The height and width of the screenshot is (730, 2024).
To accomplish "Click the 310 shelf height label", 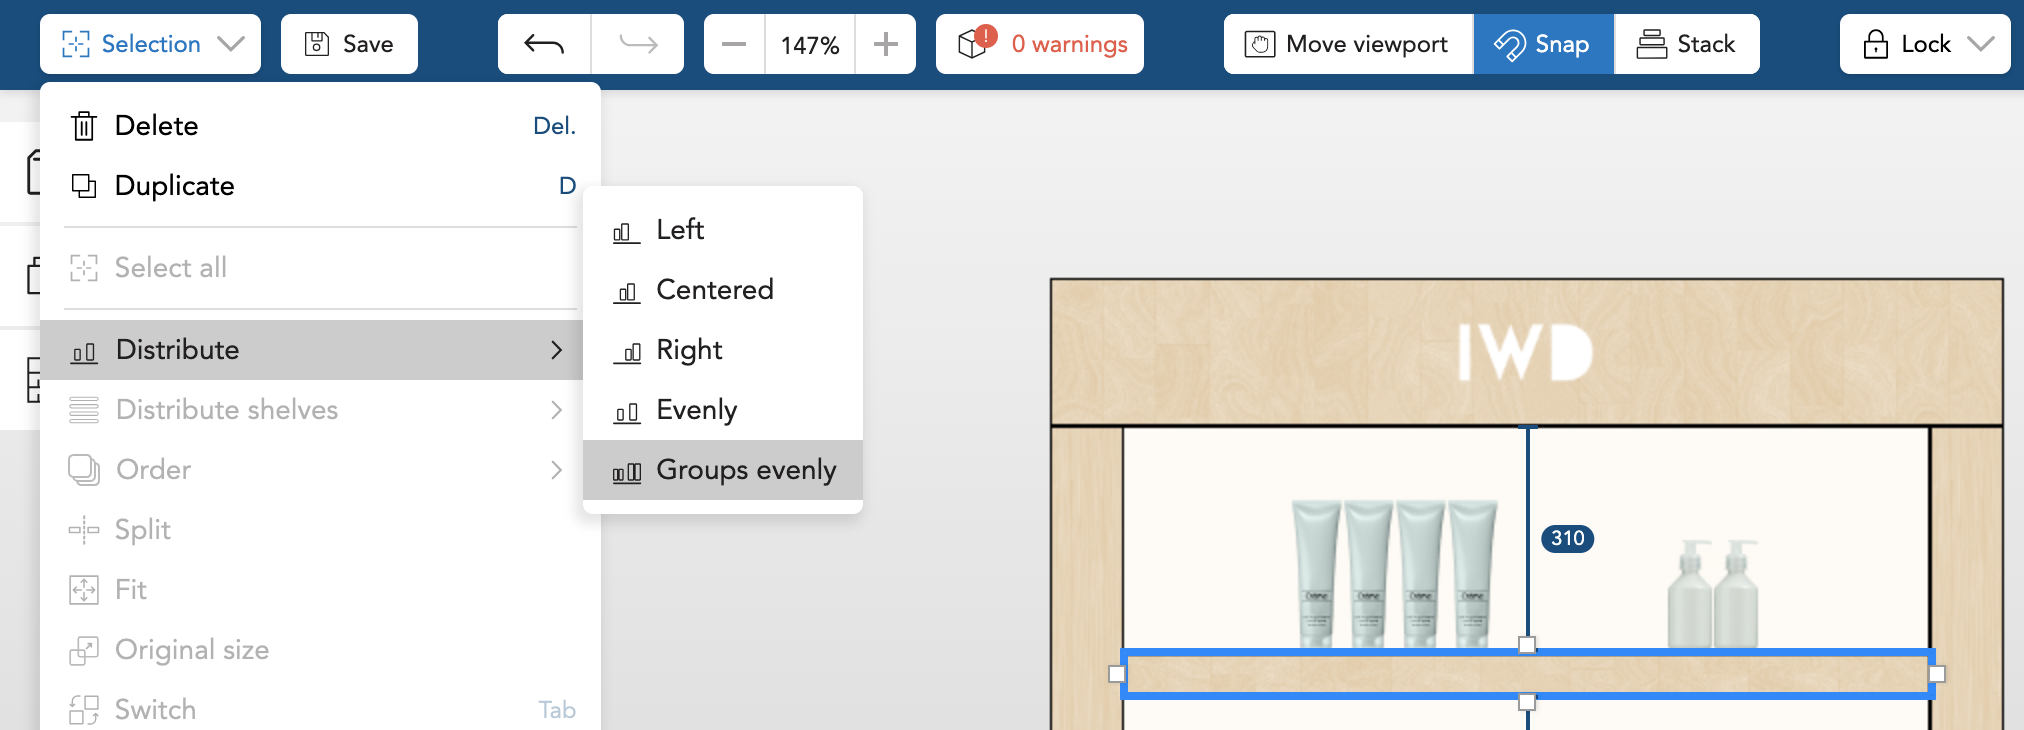I will pos(1567,538).
